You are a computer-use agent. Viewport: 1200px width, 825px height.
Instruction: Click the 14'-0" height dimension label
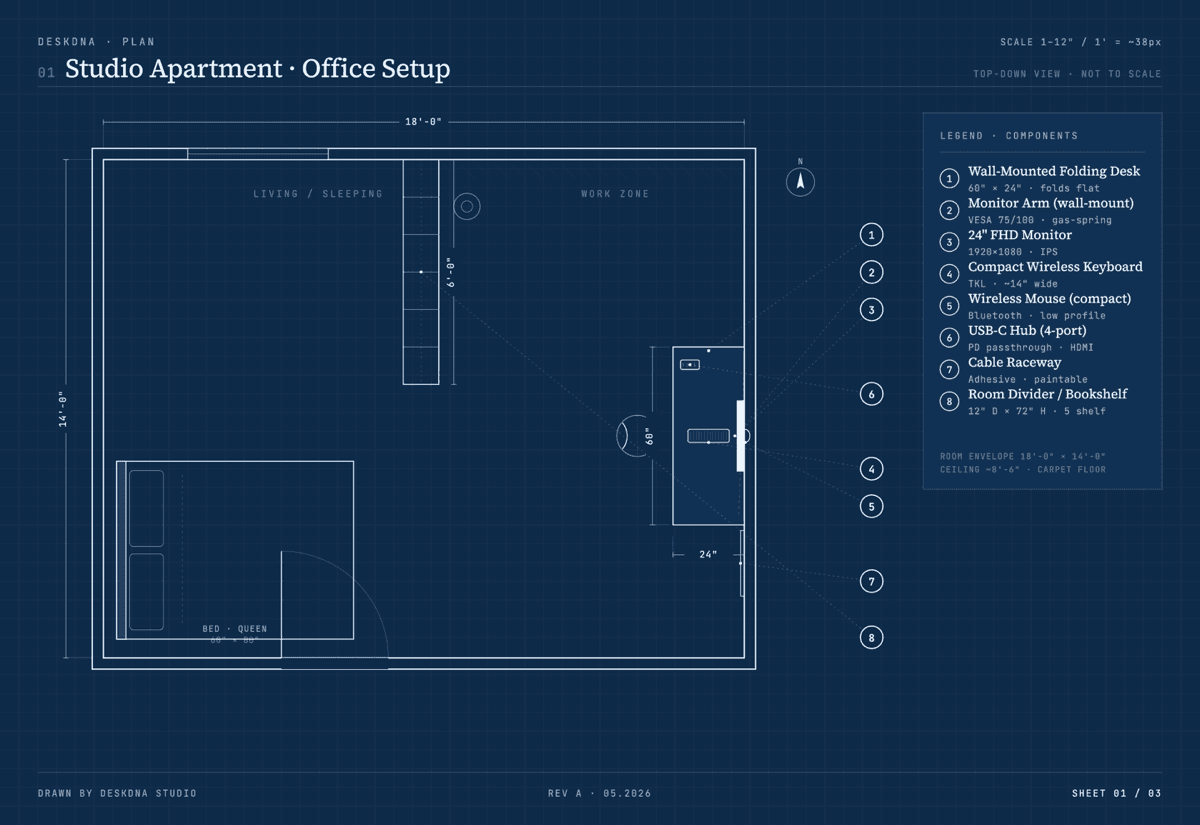[64, 410]
